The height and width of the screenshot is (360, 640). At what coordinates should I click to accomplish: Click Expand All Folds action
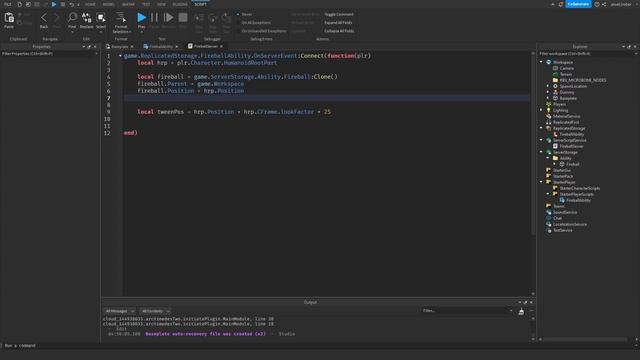338,22
